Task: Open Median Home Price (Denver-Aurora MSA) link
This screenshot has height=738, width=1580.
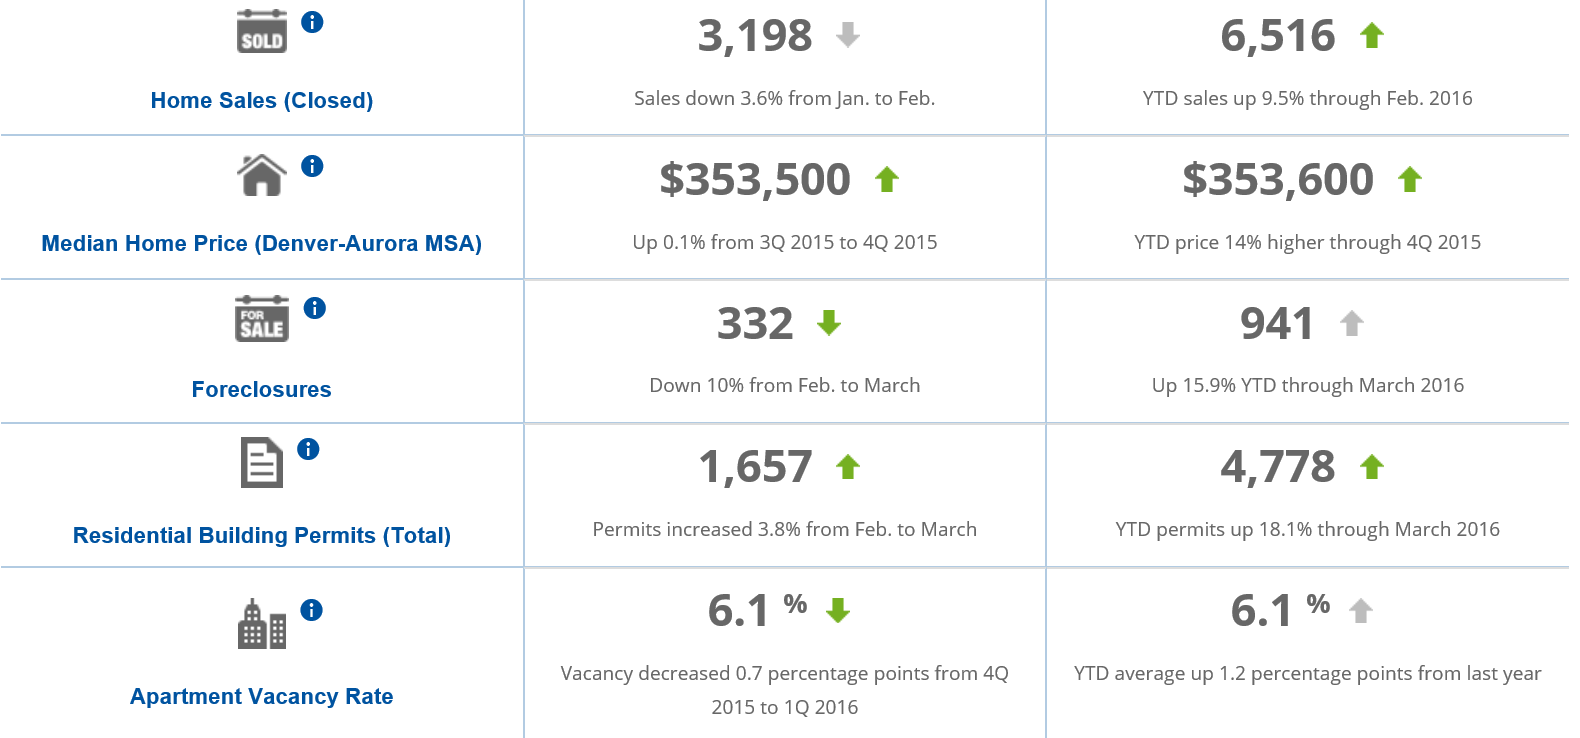Action: (262, 244)
